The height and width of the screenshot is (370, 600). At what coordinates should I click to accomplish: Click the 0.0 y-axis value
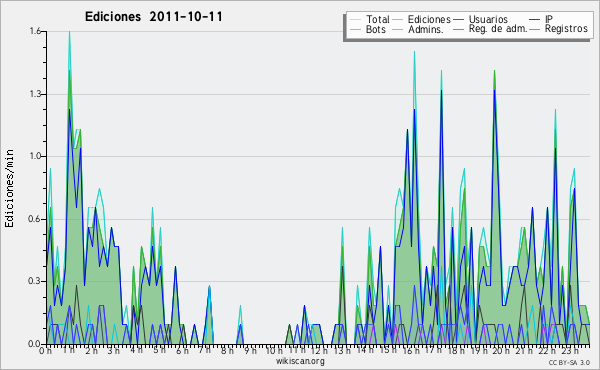pos(35,344)
